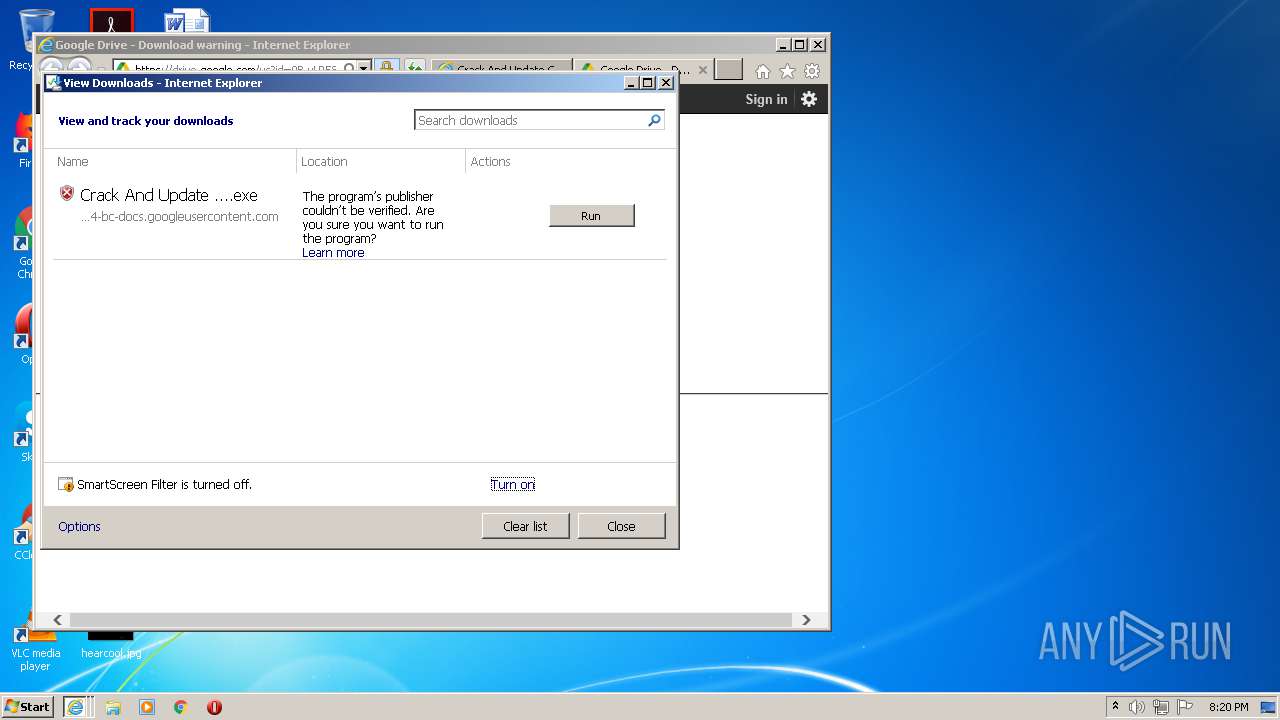Click the IE security lock icon
The image size is (1280, 720).
point(386,68)
